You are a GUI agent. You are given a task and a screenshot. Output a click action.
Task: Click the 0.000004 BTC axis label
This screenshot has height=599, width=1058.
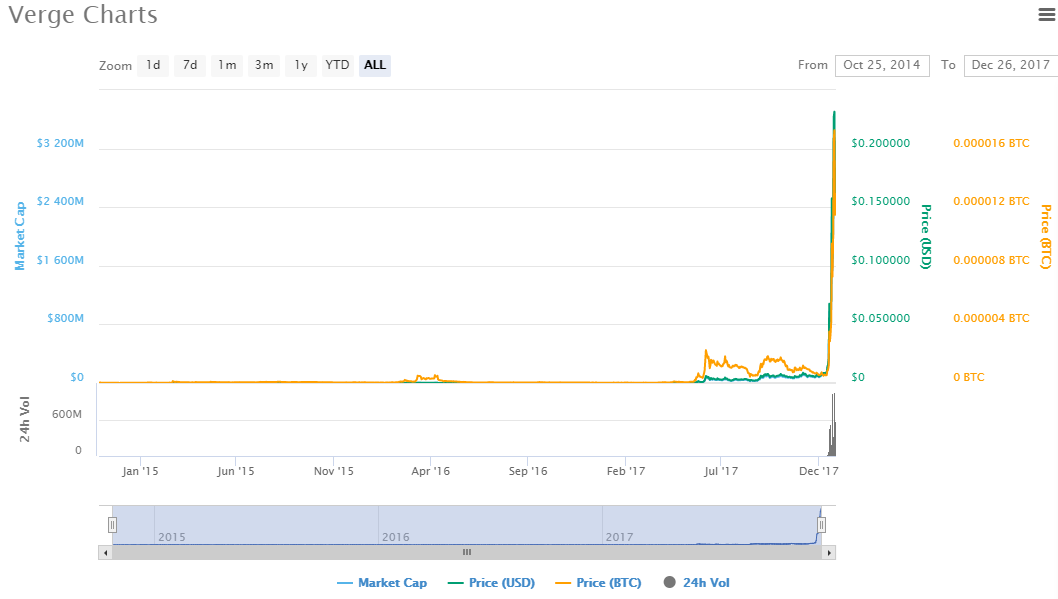991,318
